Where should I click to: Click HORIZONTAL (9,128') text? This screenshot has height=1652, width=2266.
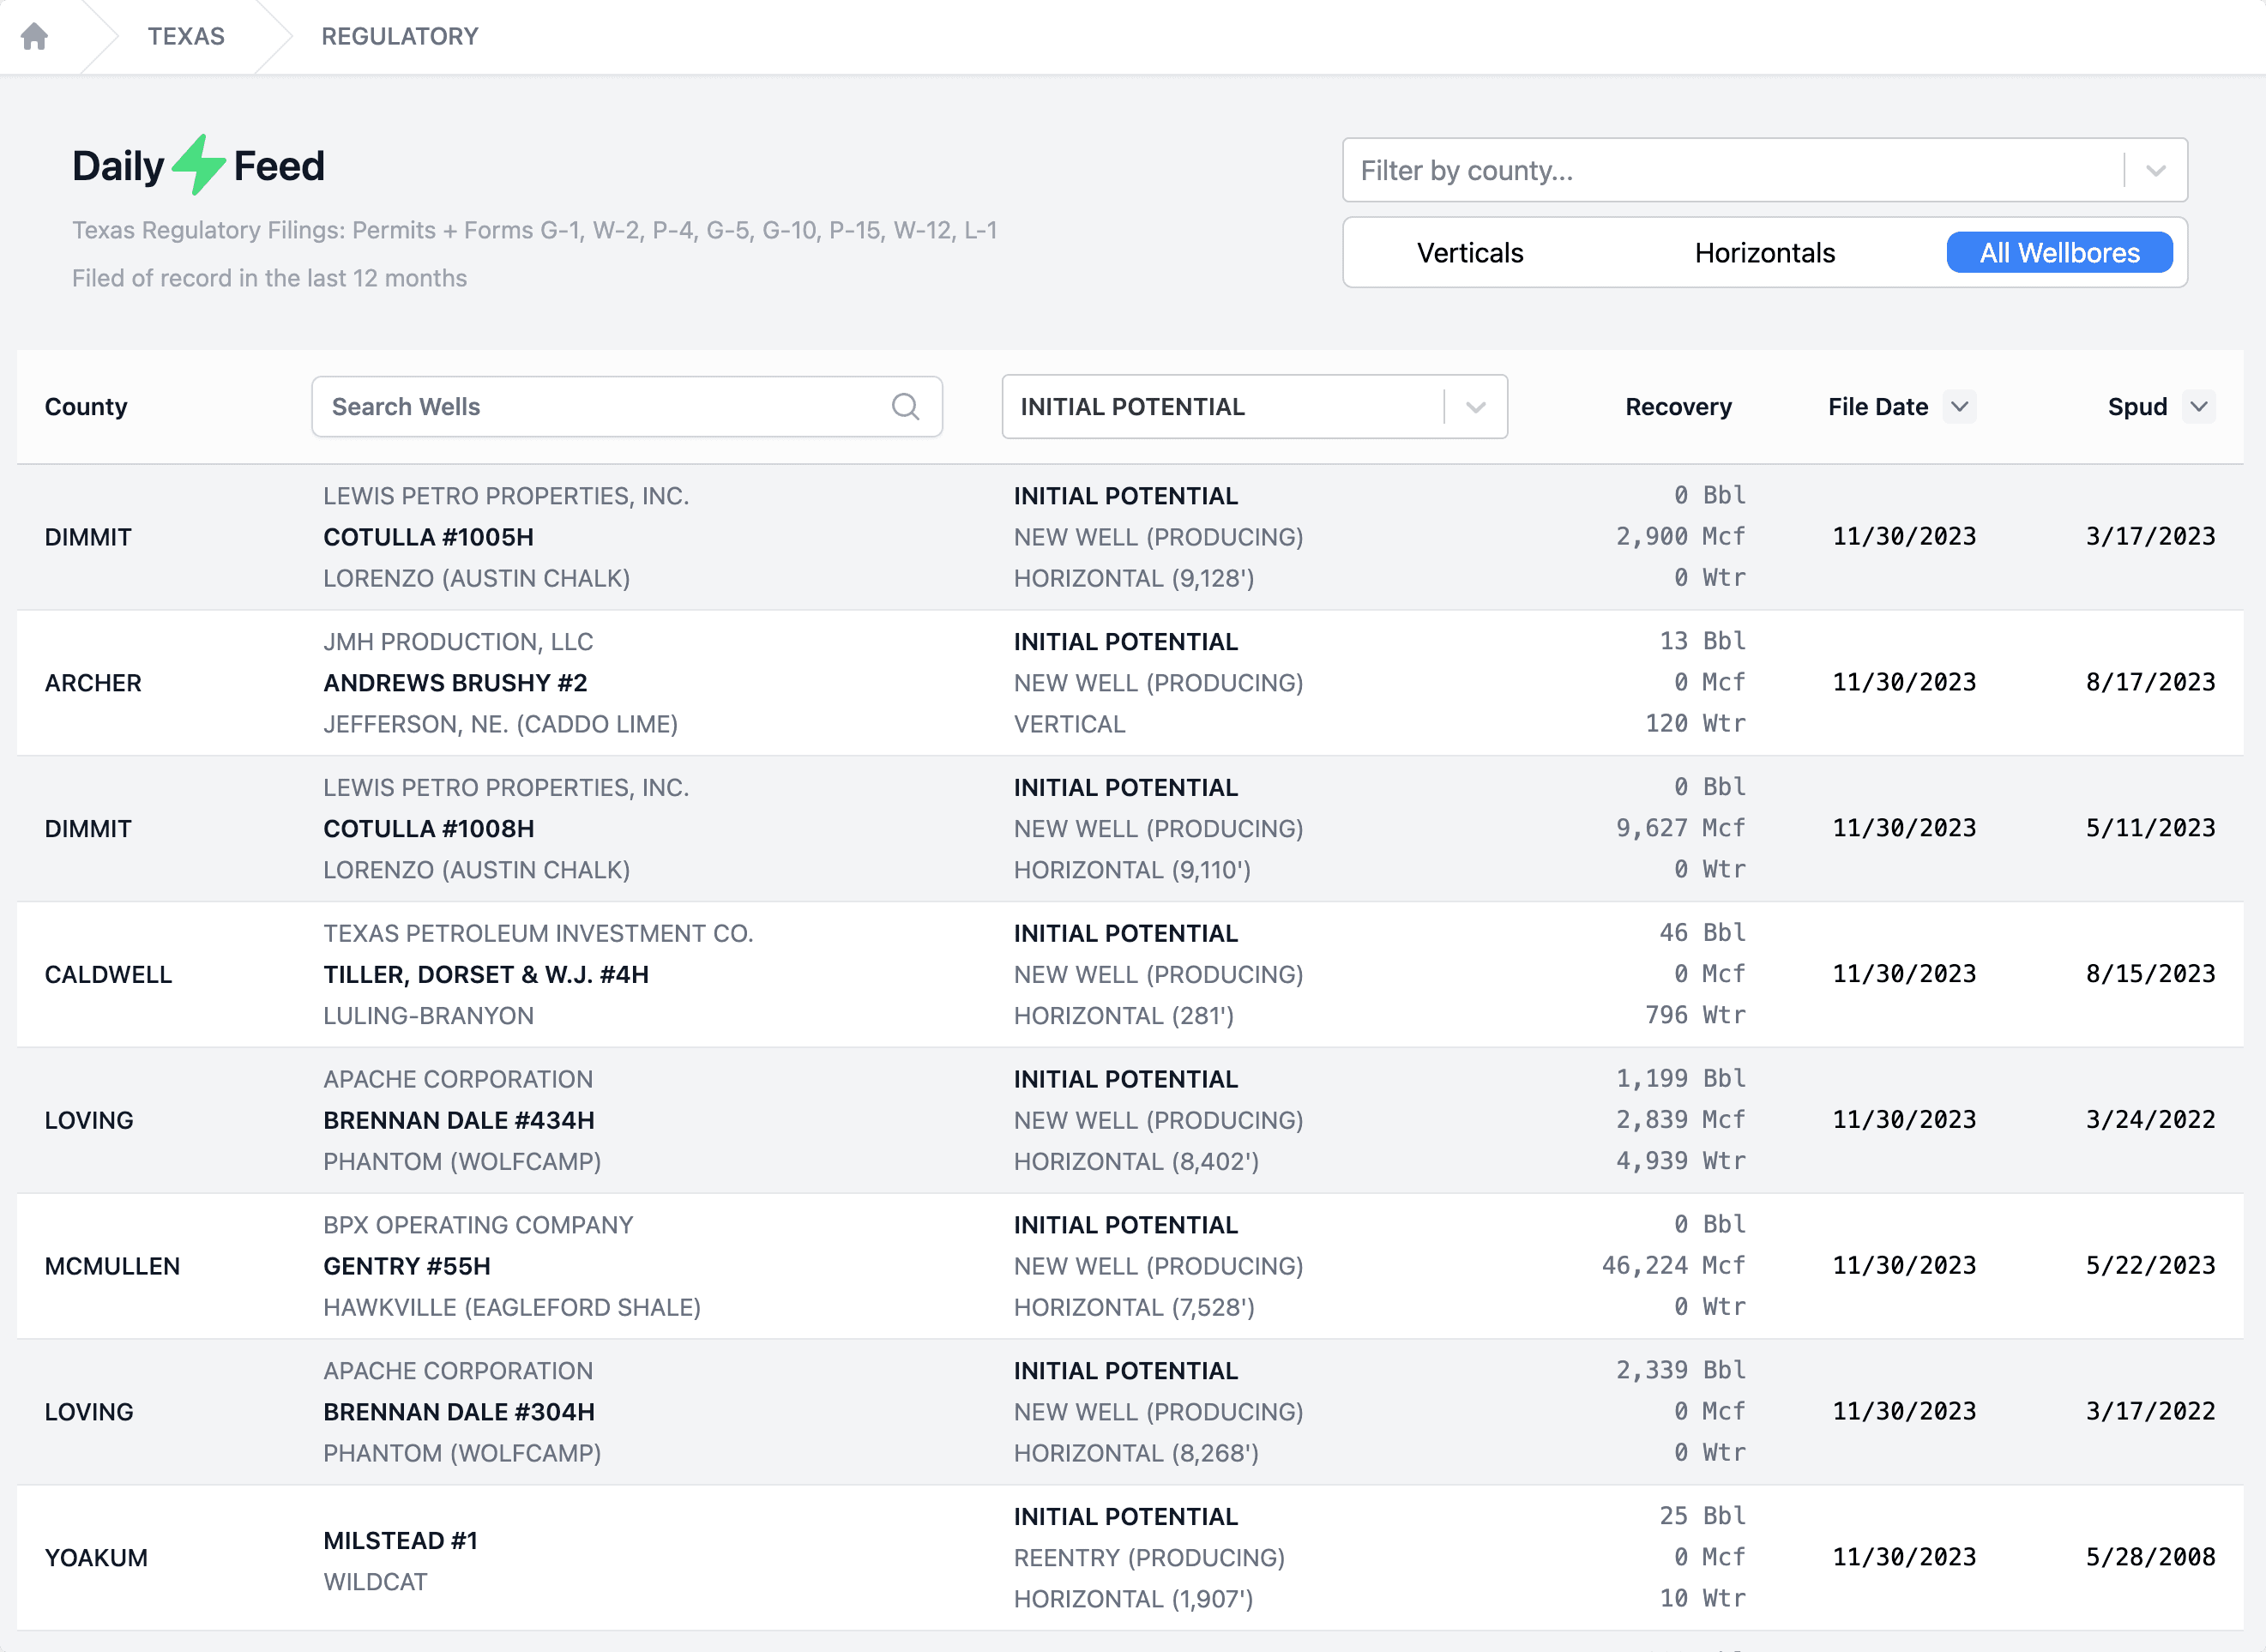tap(1134, 579)
